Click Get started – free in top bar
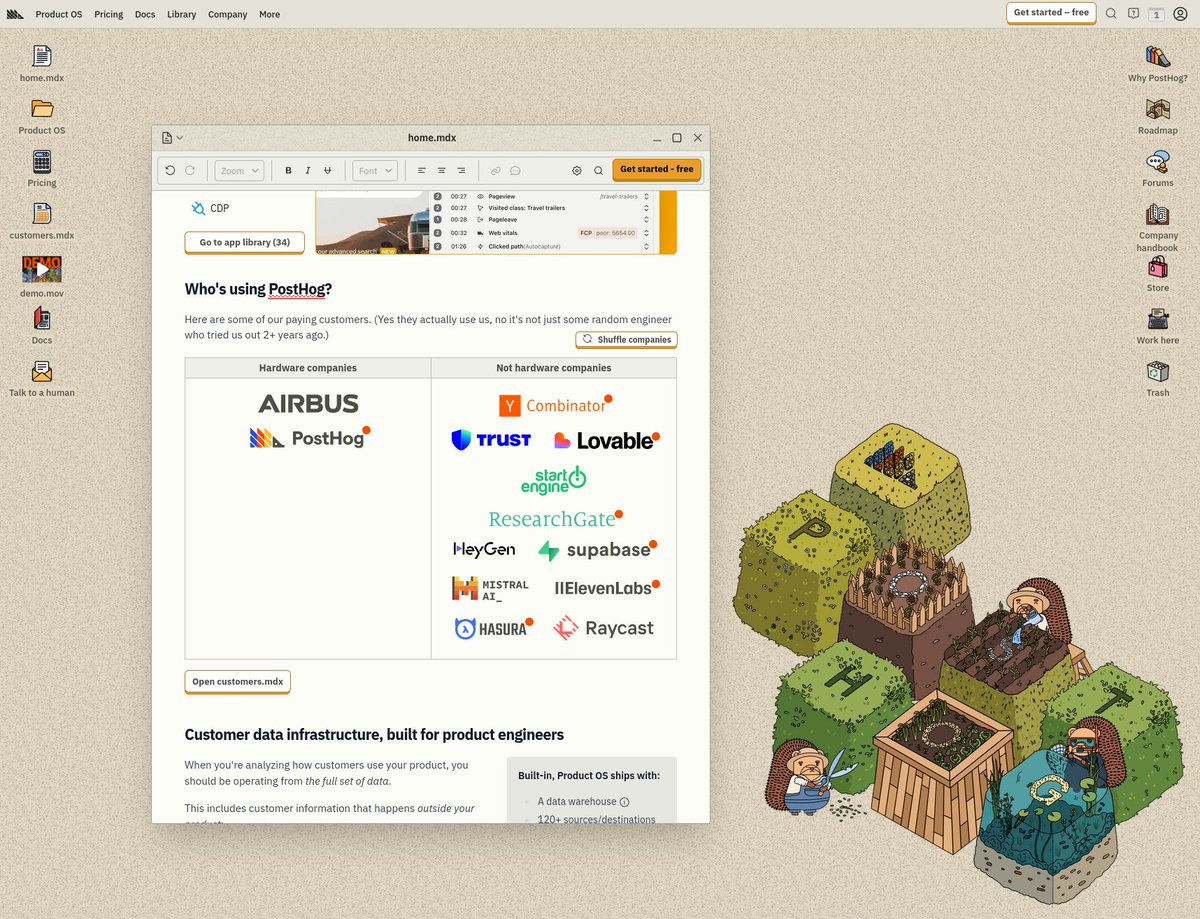The width and height of the screenshot is (1200, 919). pyautogui.click(x=1051, y=13)
